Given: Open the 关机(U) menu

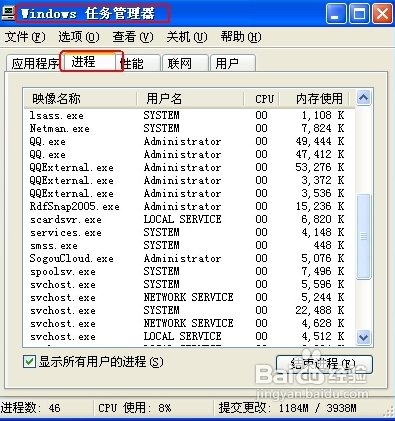Looking at the screenshot, I should (187, 37).
